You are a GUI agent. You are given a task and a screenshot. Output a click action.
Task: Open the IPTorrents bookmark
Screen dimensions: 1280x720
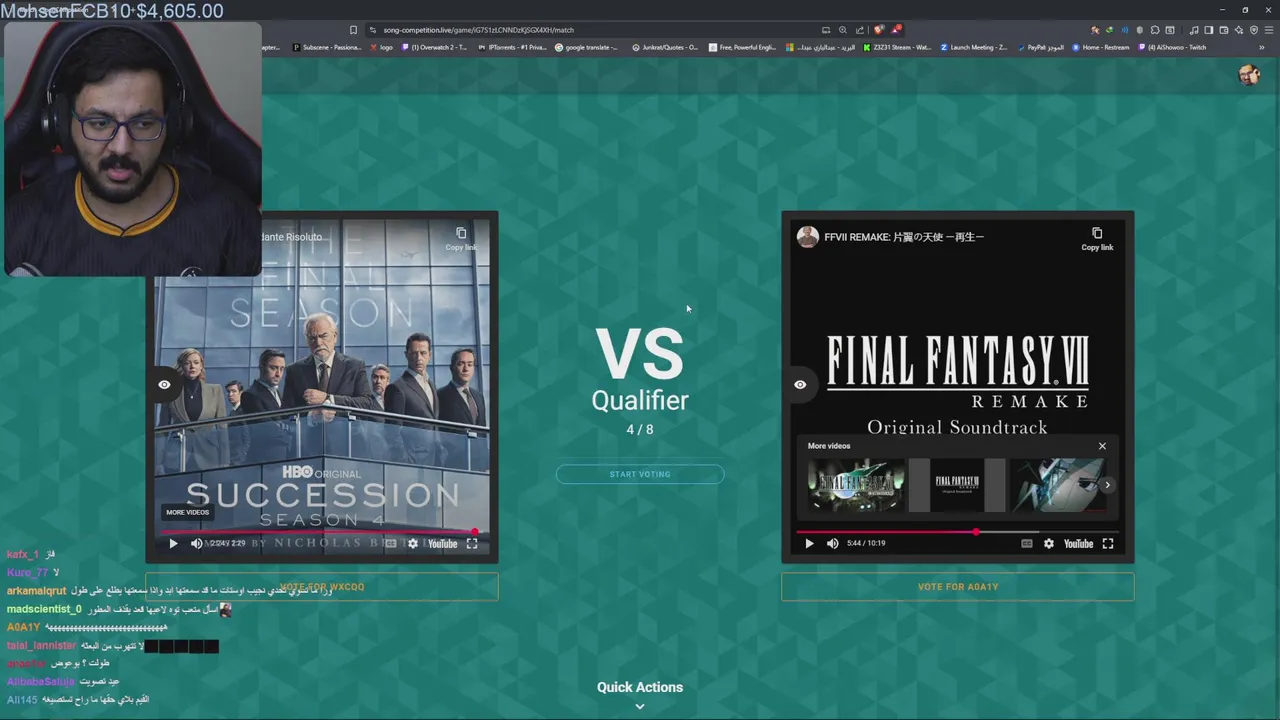(510, 47)
